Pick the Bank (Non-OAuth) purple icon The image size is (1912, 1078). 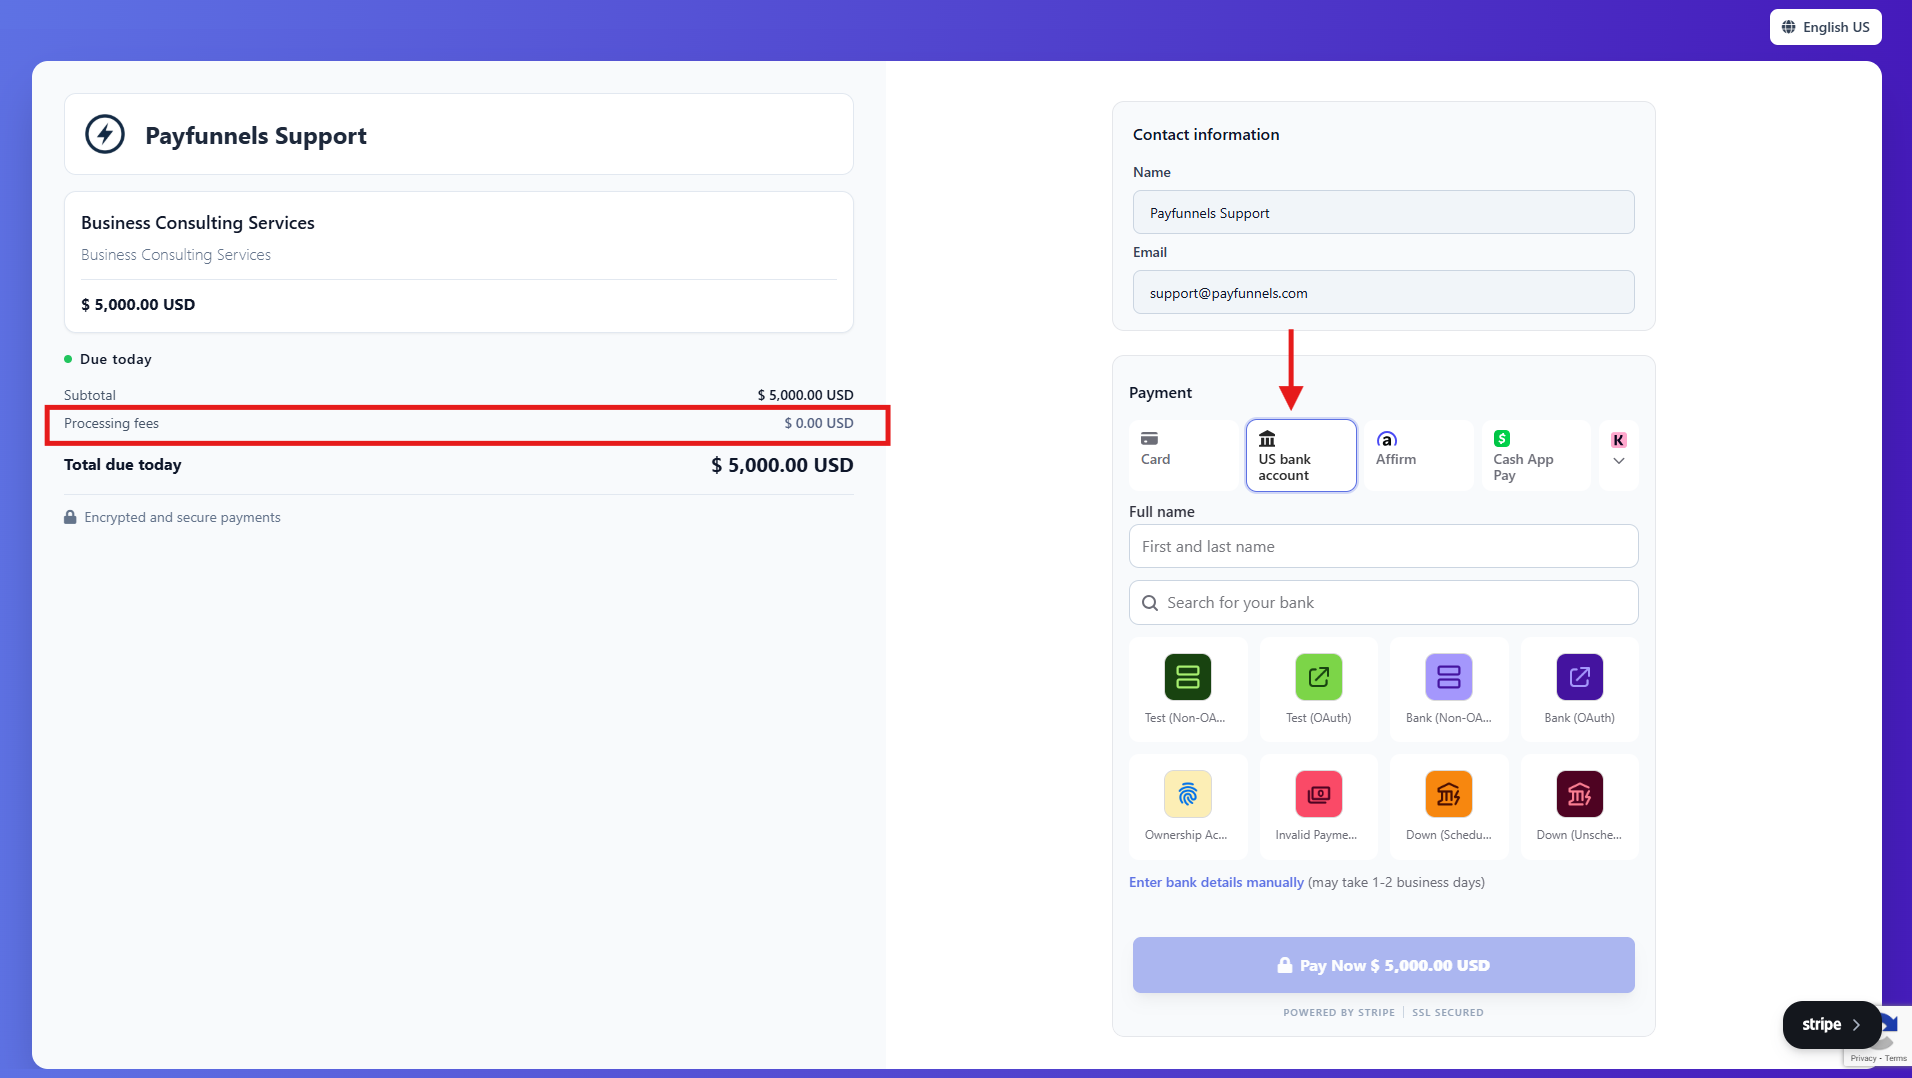pos(1448,677)
